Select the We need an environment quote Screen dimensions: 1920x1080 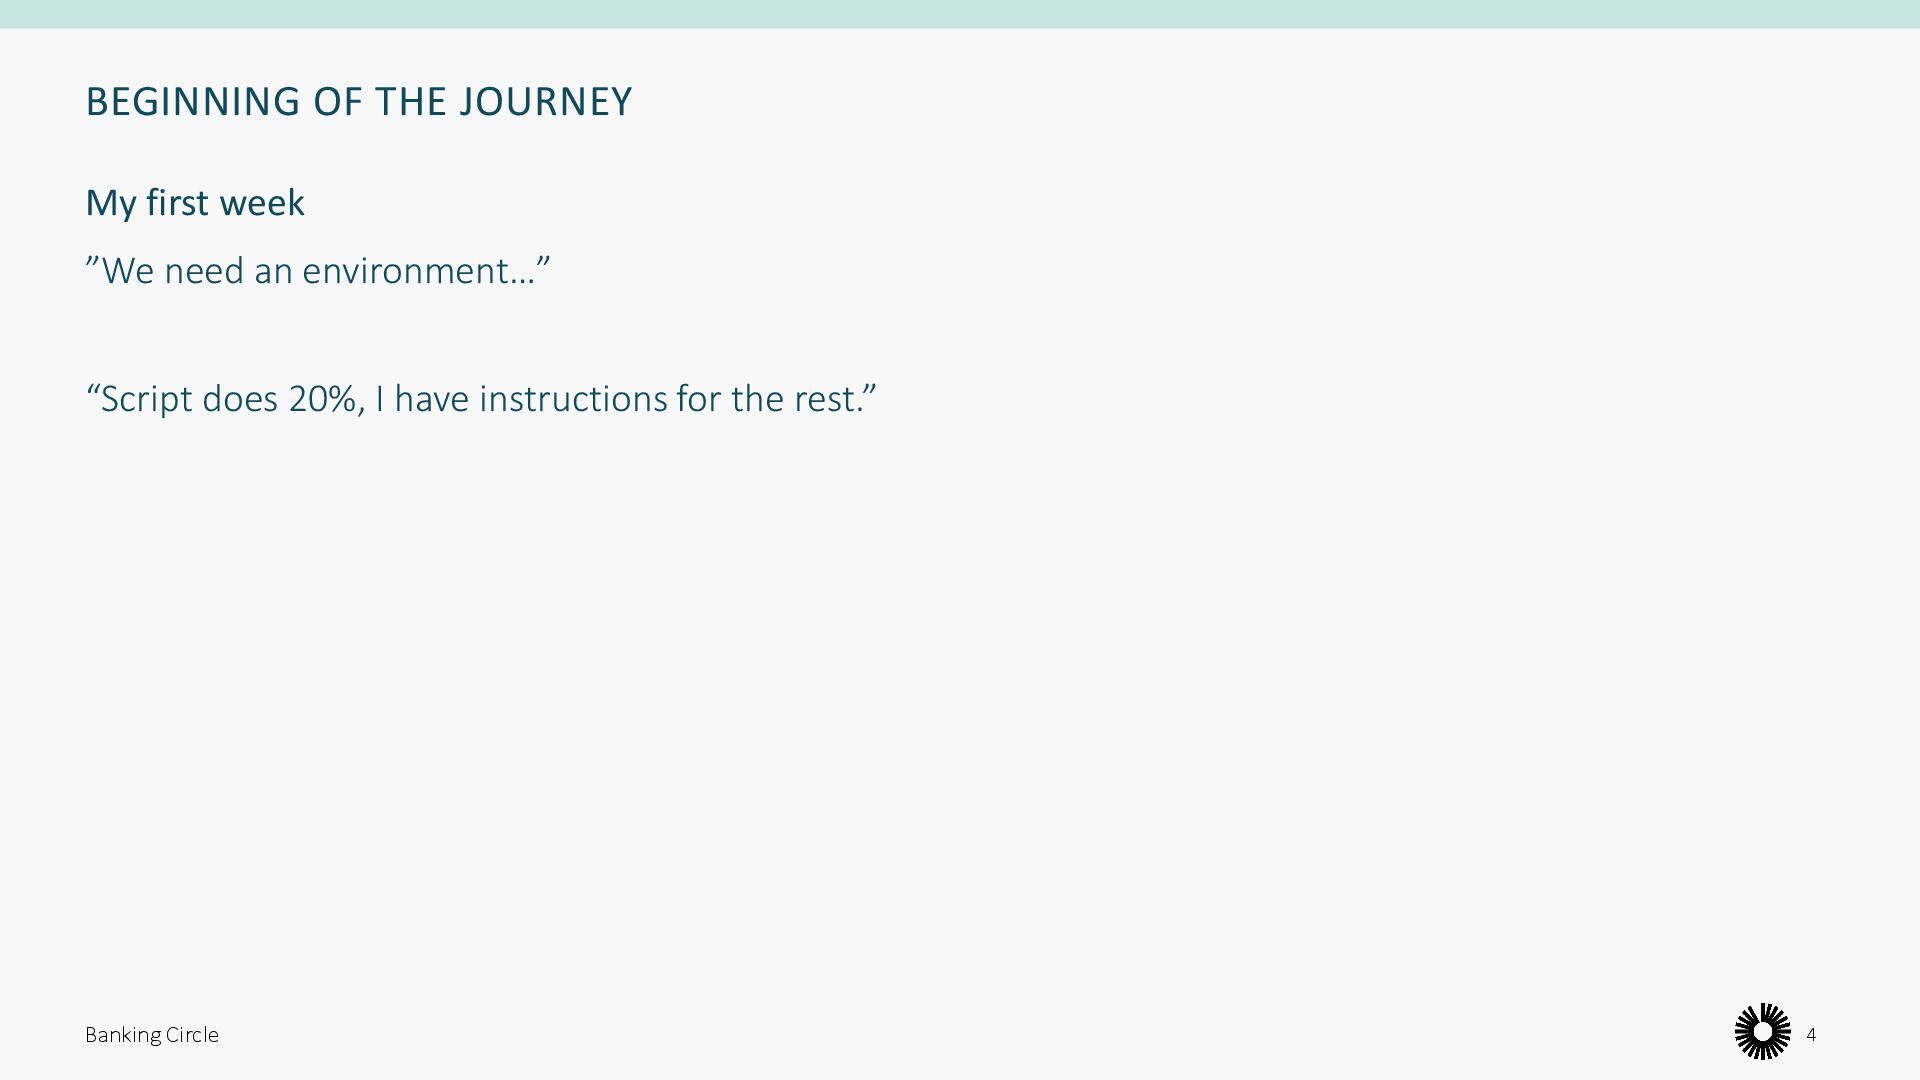tap(318, 271)
